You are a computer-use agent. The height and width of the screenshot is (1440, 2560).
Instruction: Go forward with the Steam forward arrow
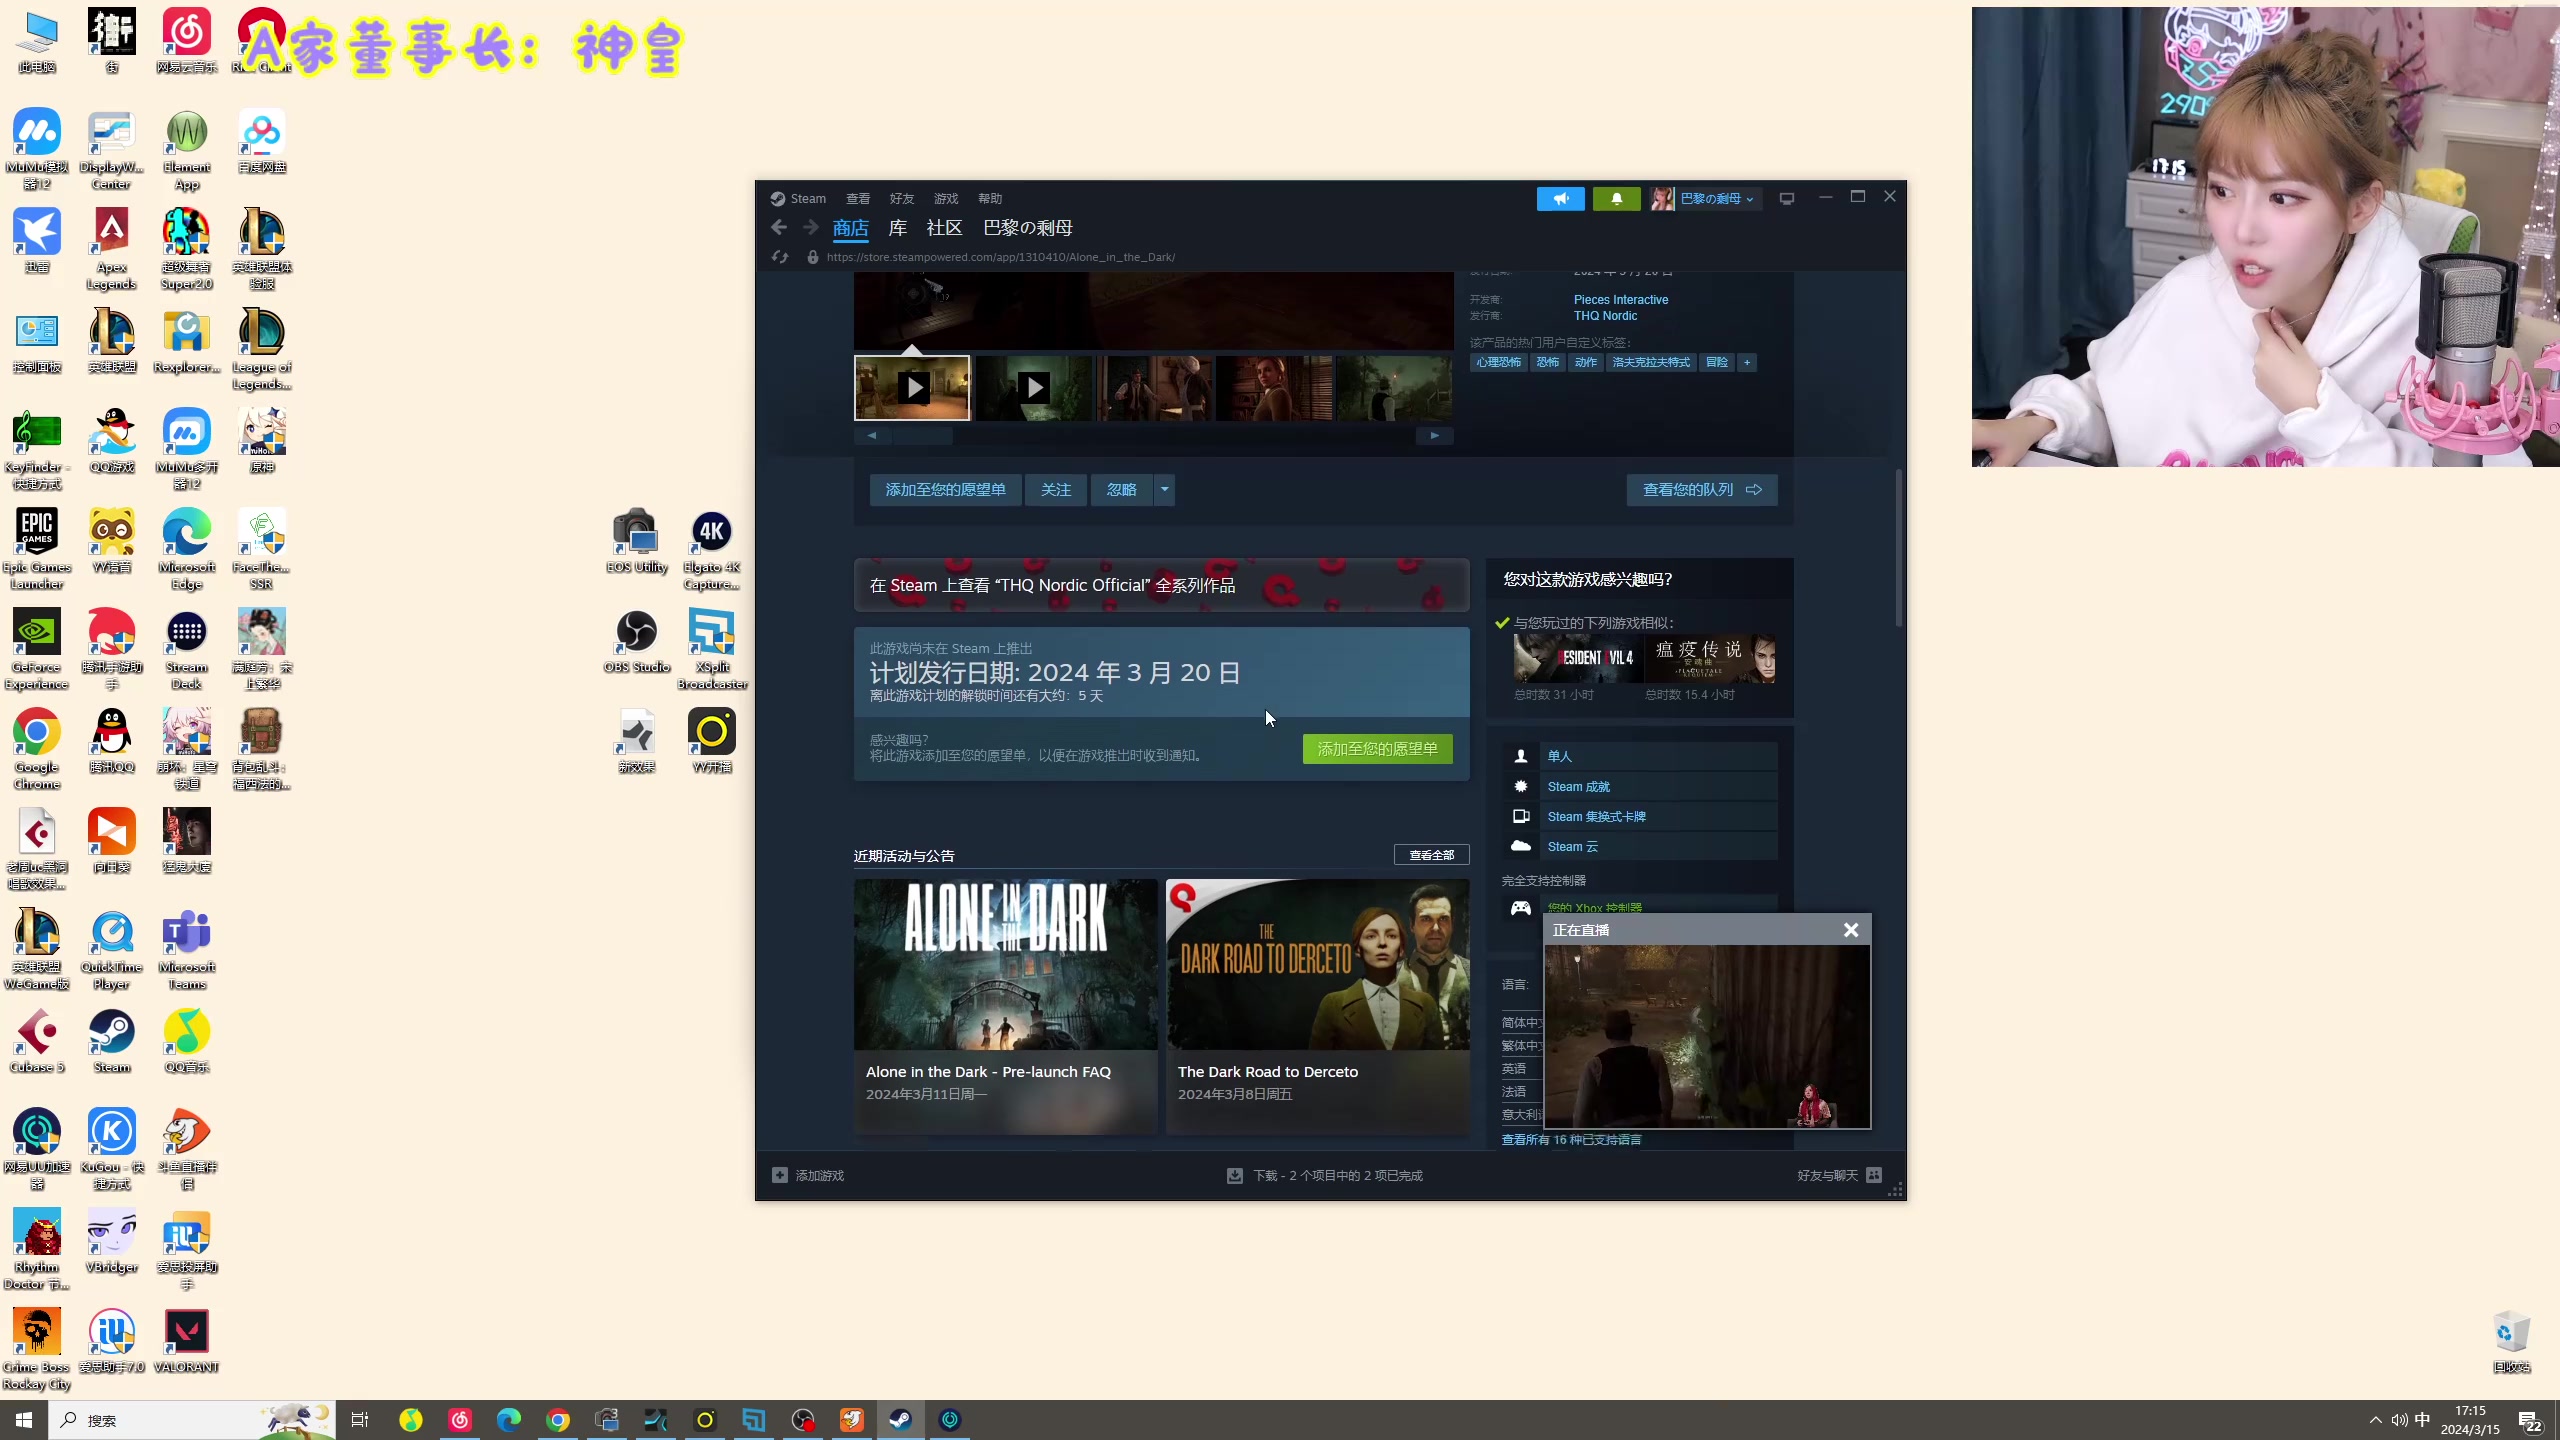[811, 228]
